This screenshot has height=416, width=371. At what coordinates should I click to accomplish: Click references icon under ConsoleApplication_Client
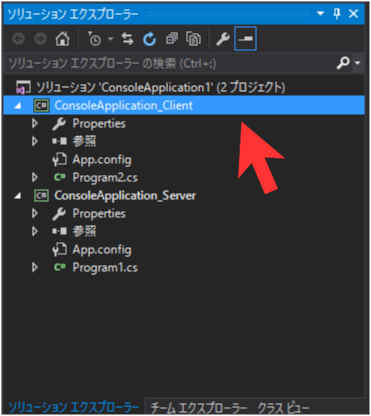click(x=59, y=142)
